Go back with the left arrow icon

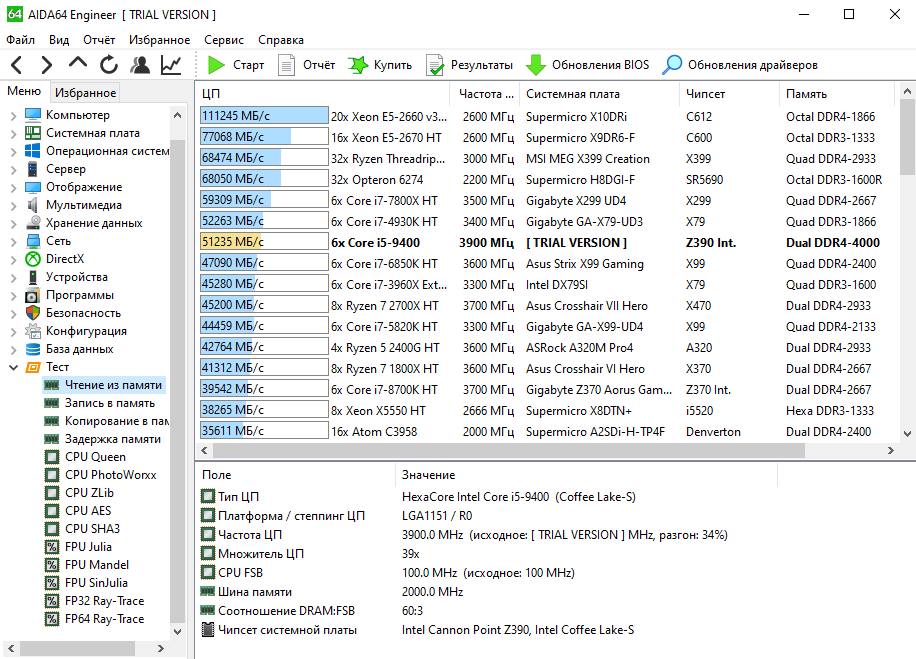[16, 65]
